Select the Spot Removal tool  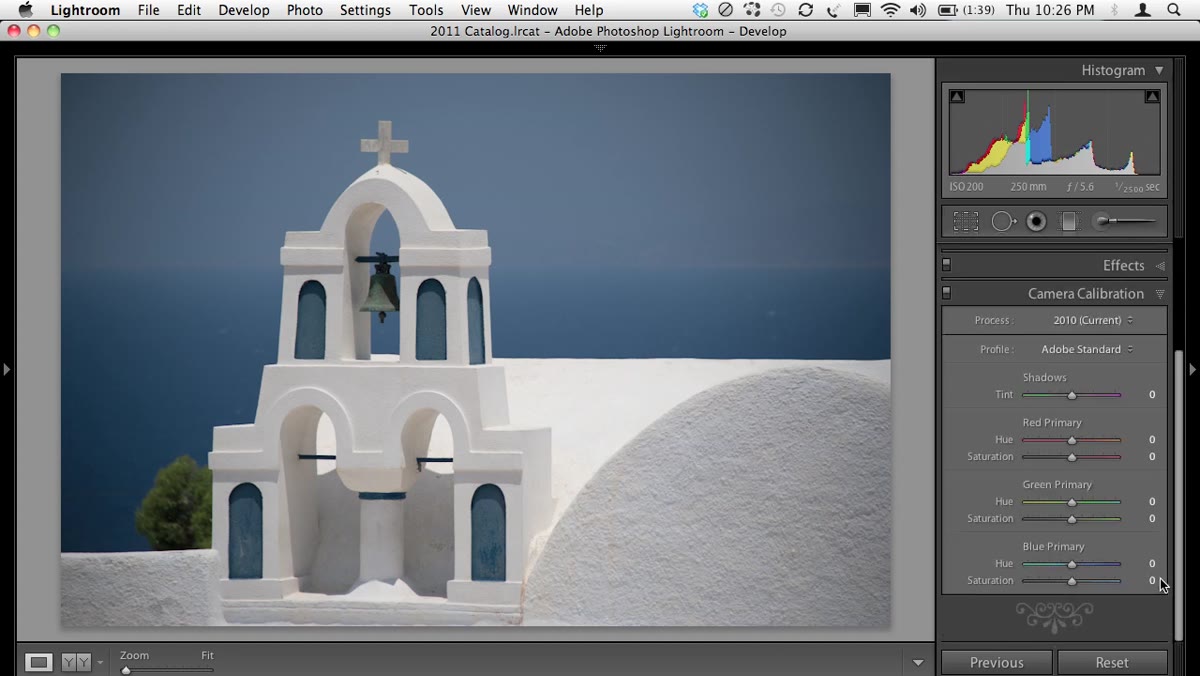[x=1003, y=222]
